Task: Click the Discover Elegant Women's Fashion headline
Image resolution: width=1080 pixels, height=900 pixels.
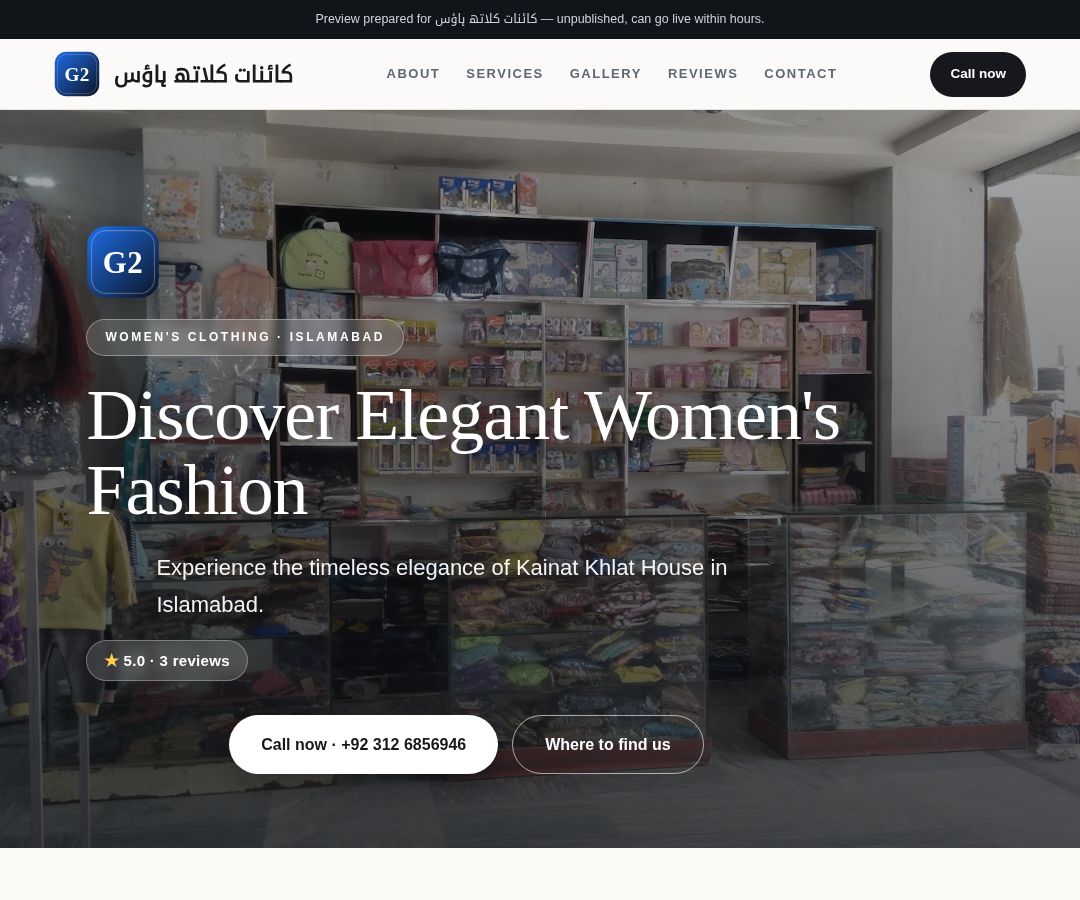Action: coord(464,452)
